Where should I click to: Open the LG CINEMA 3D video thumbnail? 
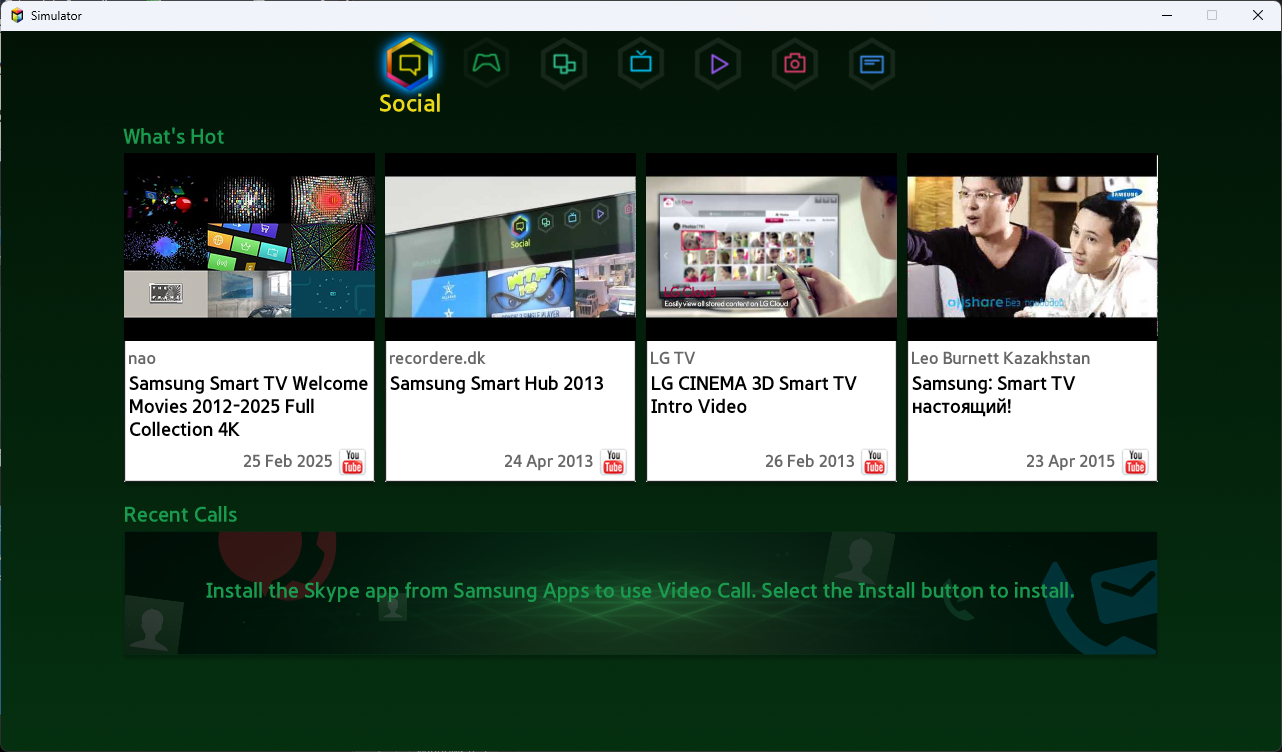tap(771, 247)
